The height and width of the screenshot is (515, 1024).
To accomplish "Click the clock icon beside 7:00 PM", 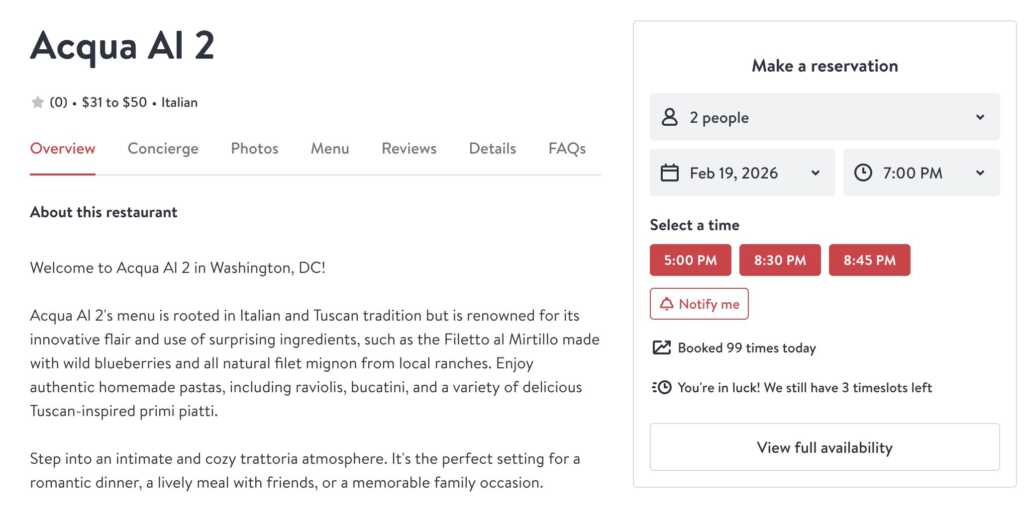I will [x=863, y=173].
